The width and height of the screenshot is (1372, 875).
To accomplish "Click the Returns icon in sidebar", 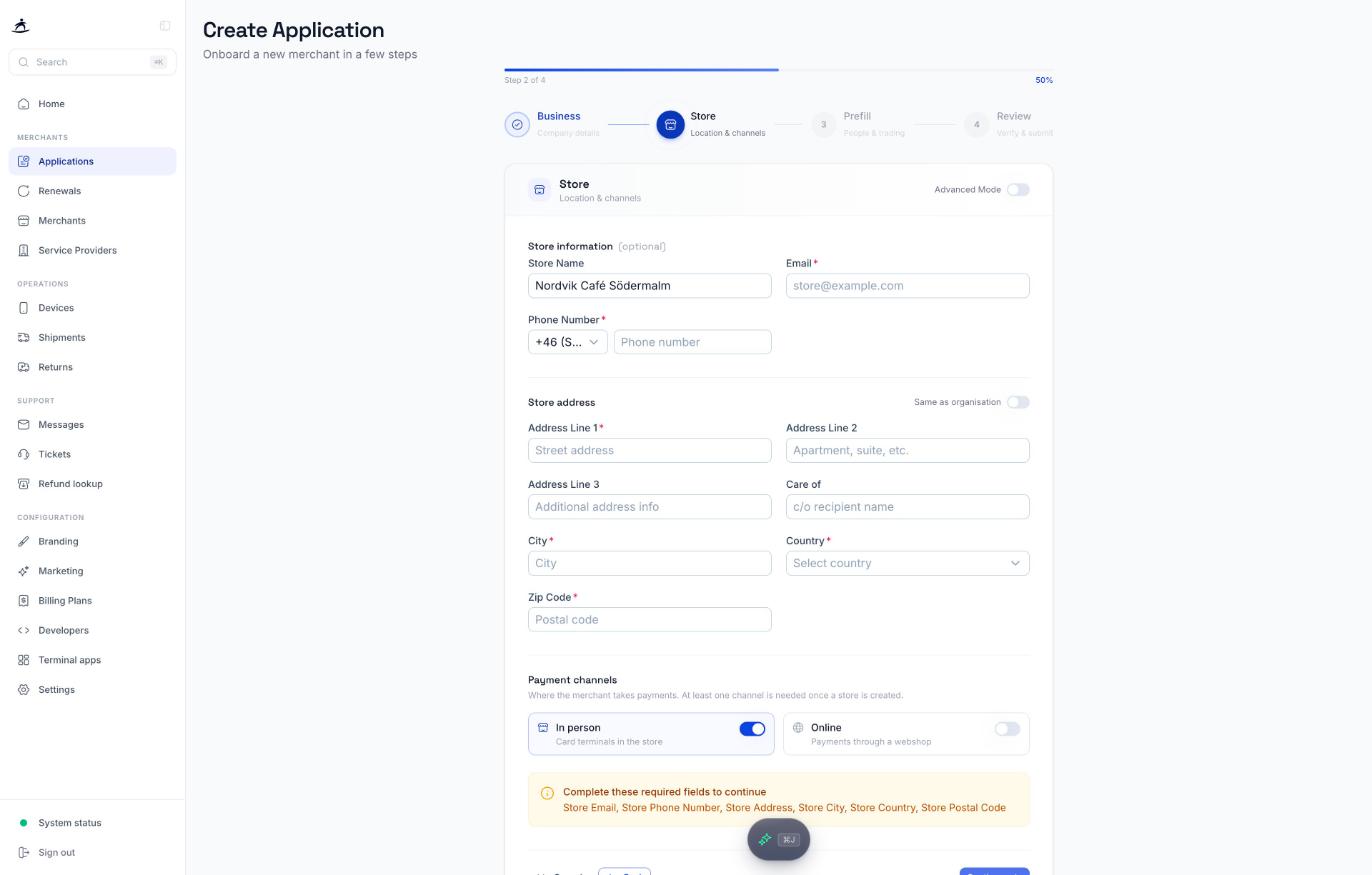I will 24,367.
